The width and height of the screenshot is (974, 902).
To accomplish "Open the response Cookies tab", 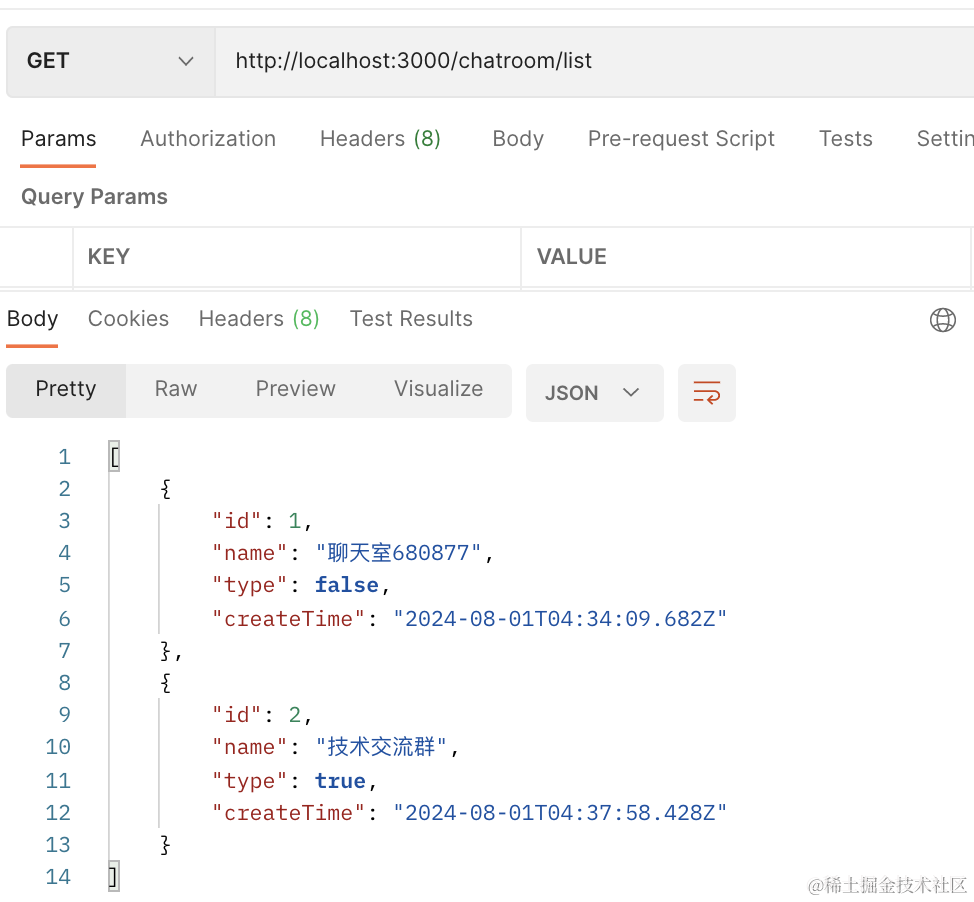I will coord(128,319).
